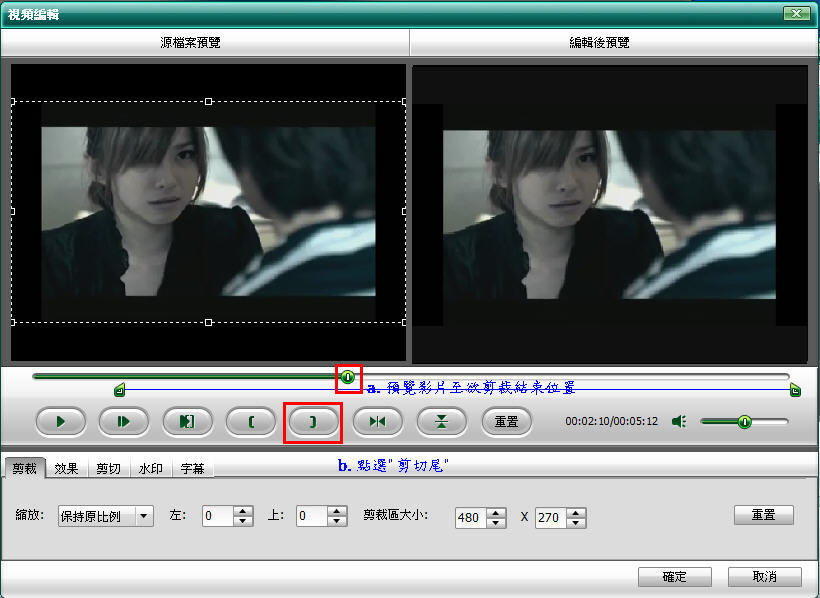820x598 pixels.
Task: Click the volume slider handle
Action: (744, 422)
